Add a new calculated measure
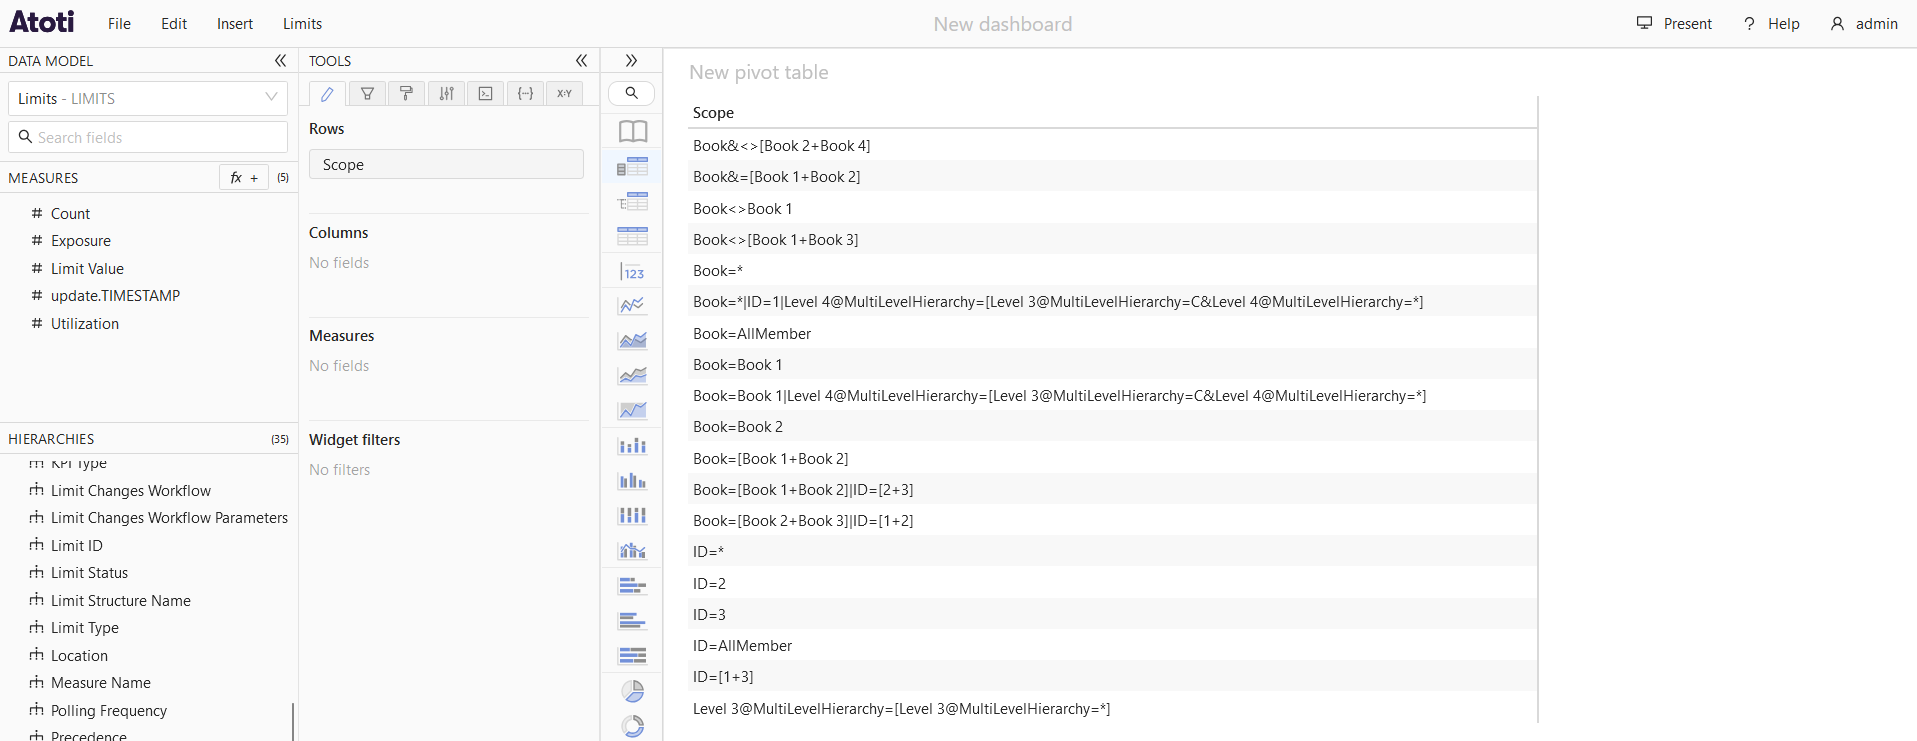The width and height of the screenshot is (1917, 741). [x=244, y=178]
